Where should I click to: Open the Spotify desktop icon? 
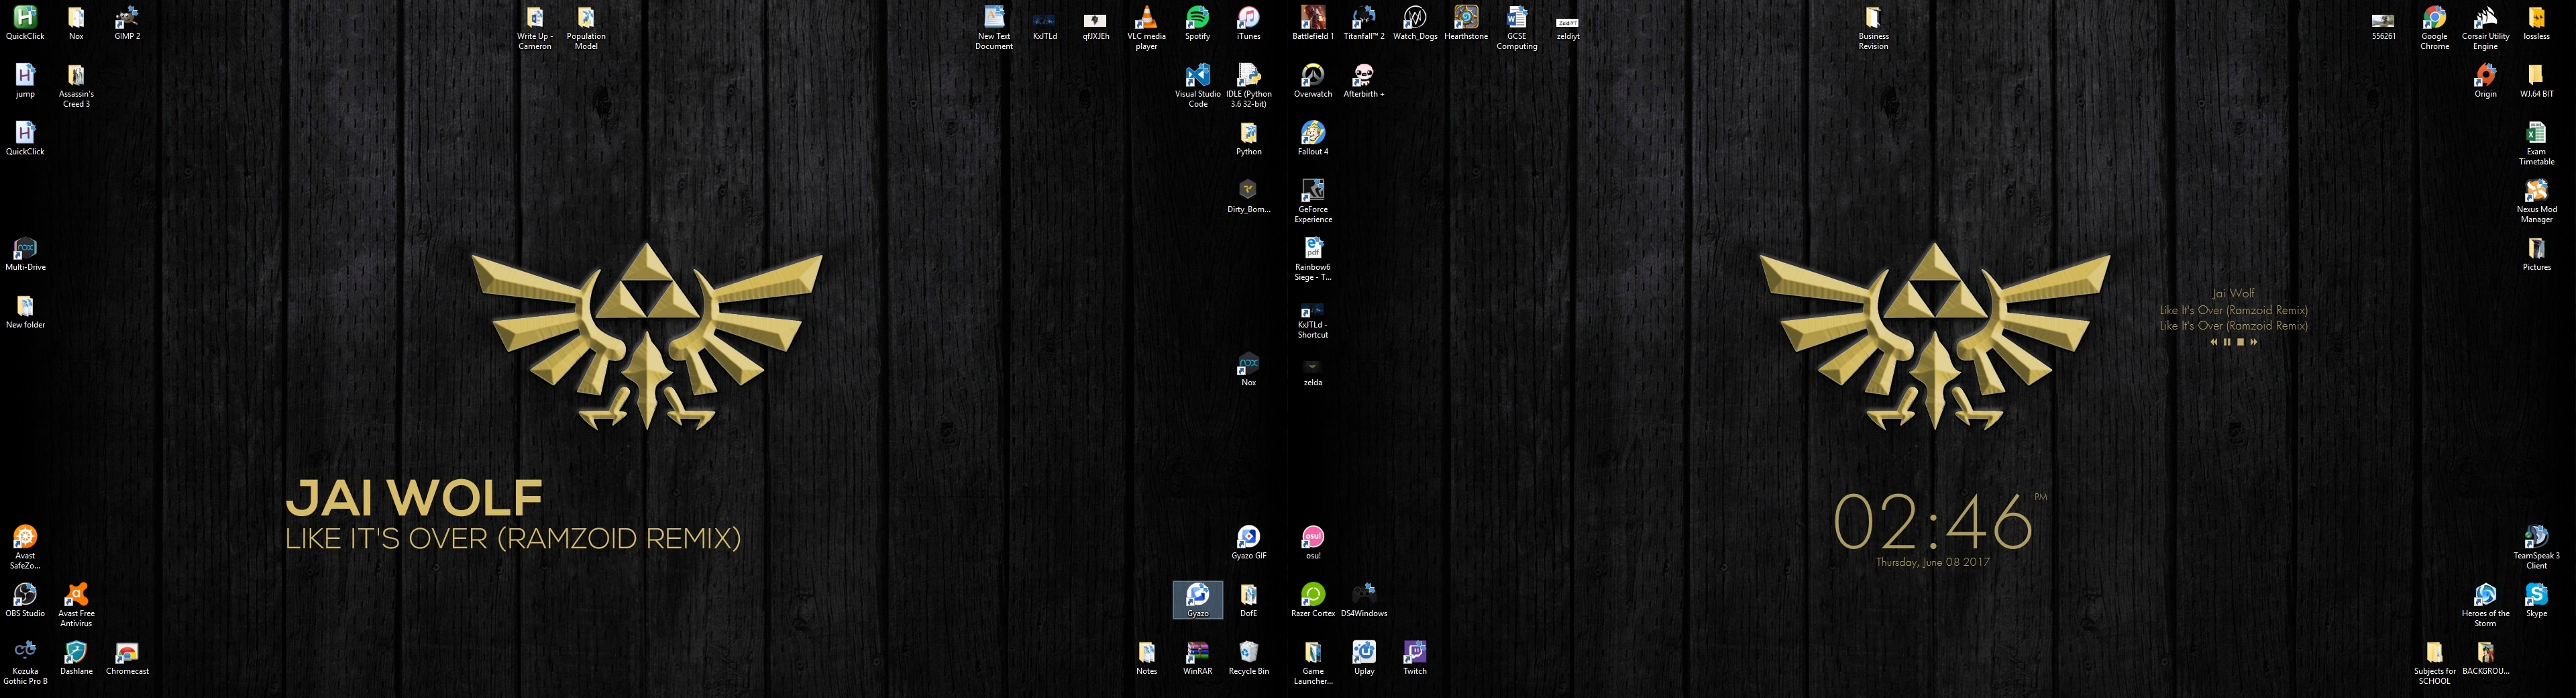pyautogui.click(x=1197, y=23)
